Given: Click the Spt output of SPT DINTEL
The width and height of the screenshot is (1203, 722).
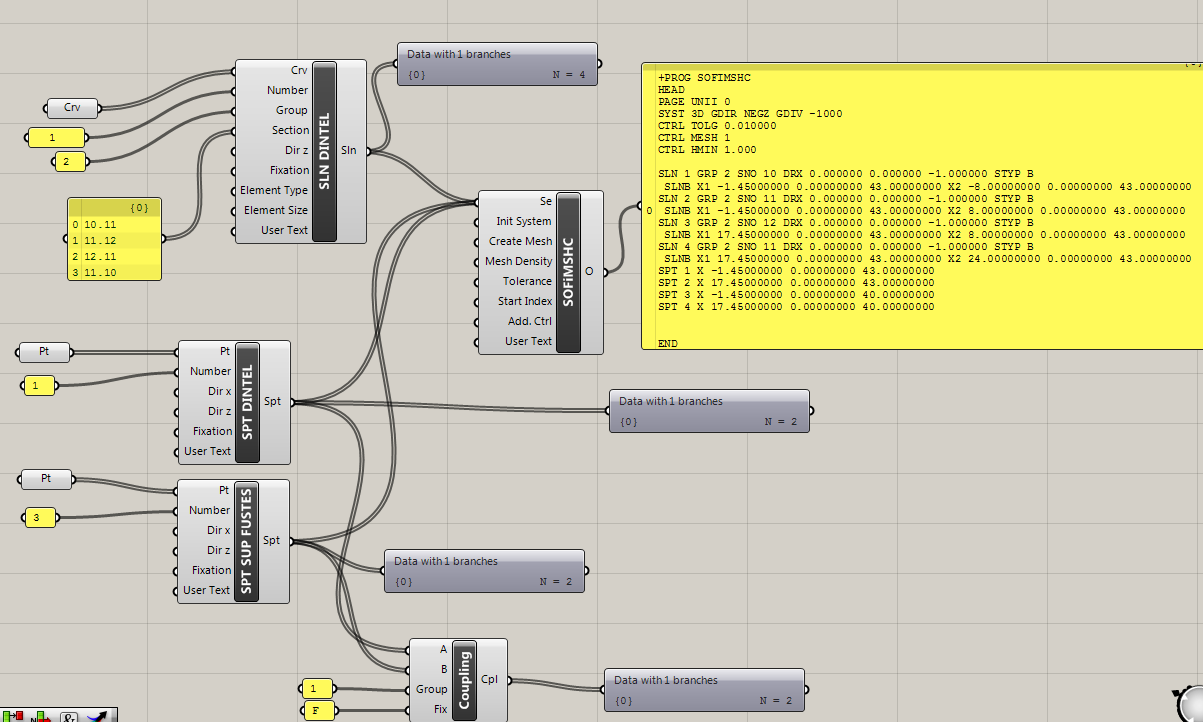Looking at the screenshot, I should (x=272, y=402).
